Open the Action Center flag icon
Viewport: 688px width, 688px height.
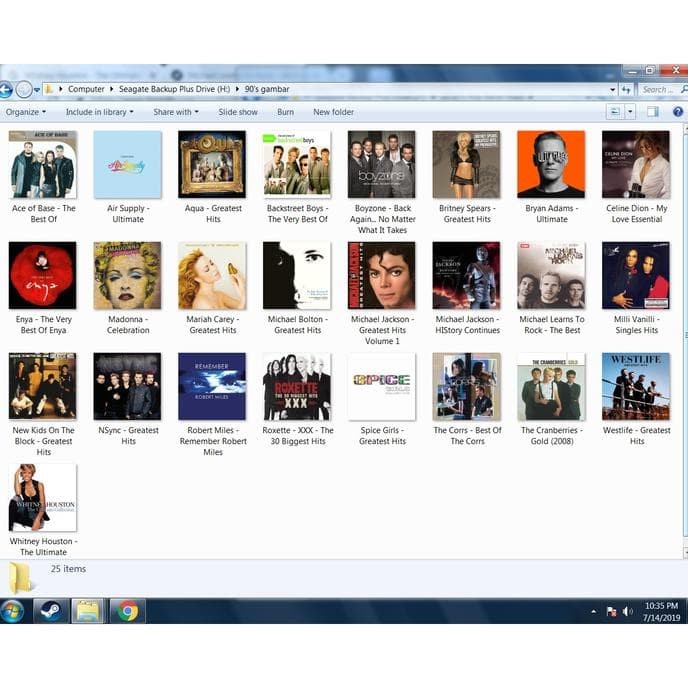(x=611, y=612)
